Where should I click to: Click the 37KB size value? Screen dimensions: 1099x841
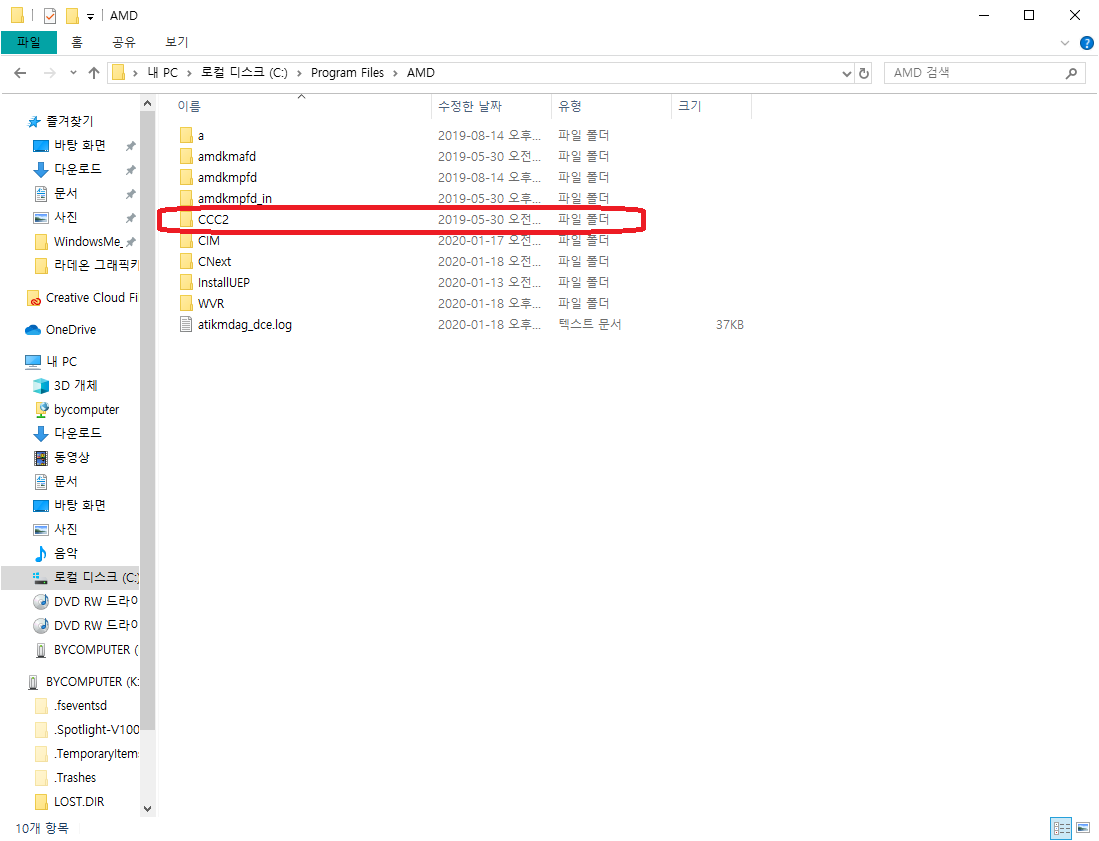(x=730, y=324)
